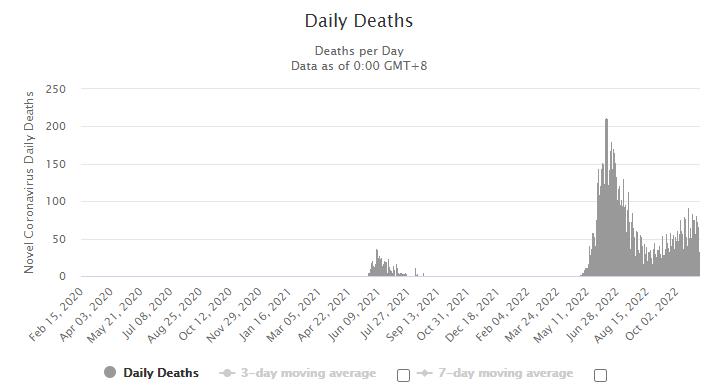Click the 250 y-axis value label

56,89
